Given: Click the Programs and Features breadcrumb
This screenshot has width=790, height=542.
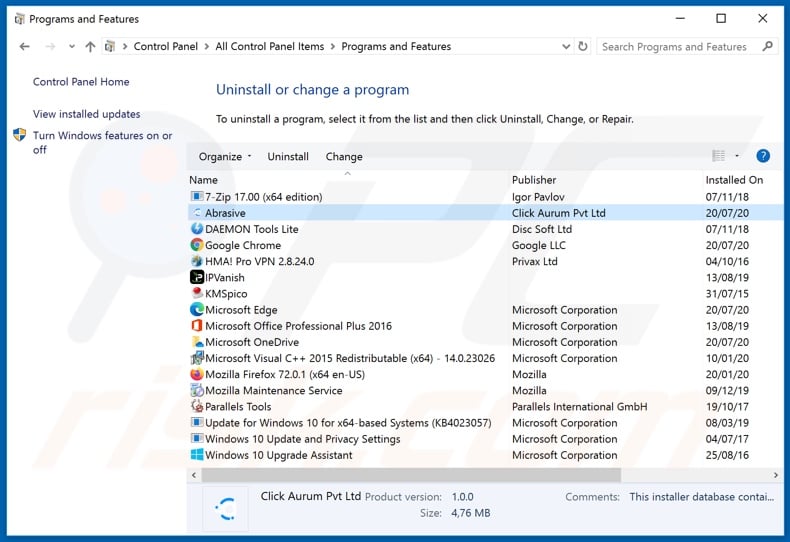Looking at the screenshot, I should (x=396, y=46).
